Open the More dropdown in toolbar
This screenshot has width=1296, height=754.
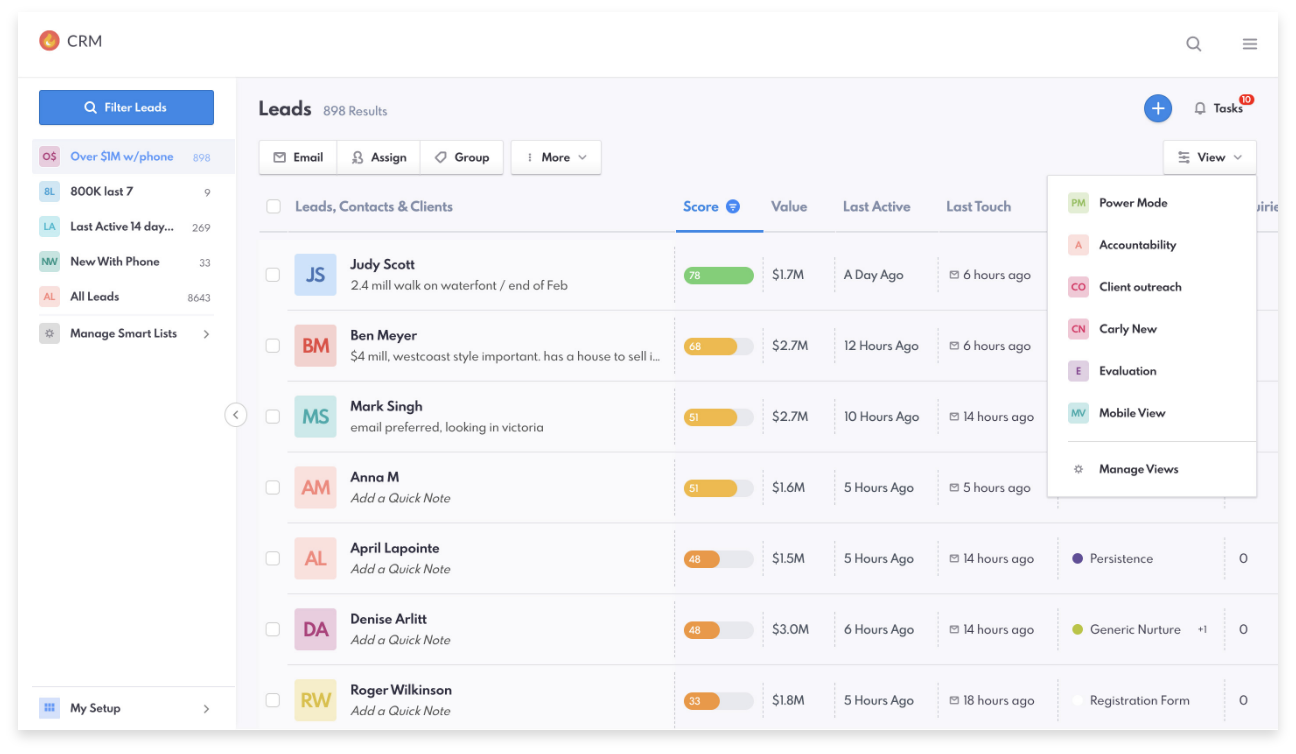pyautogui.click(x=556, y=157)
